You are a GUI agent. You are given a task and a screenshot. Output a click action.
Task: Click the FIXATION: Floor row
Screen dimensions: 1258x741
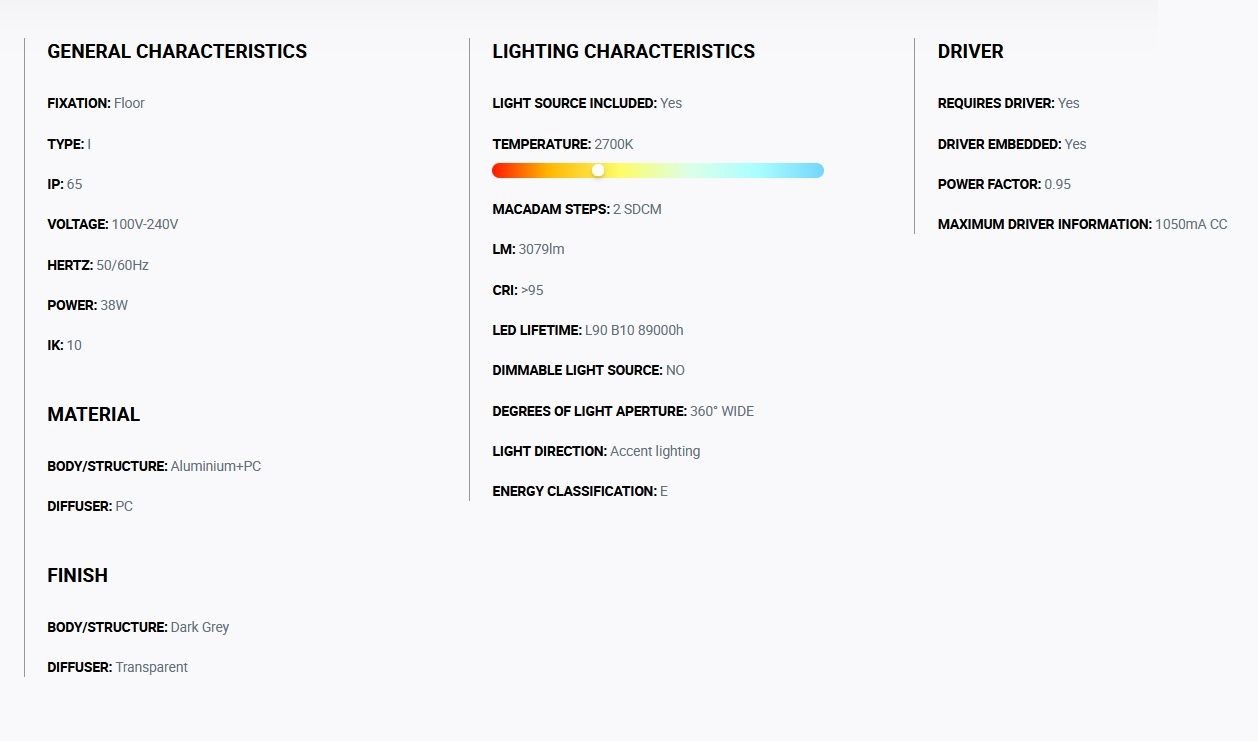pyautogui.click(x=96, y=103)
